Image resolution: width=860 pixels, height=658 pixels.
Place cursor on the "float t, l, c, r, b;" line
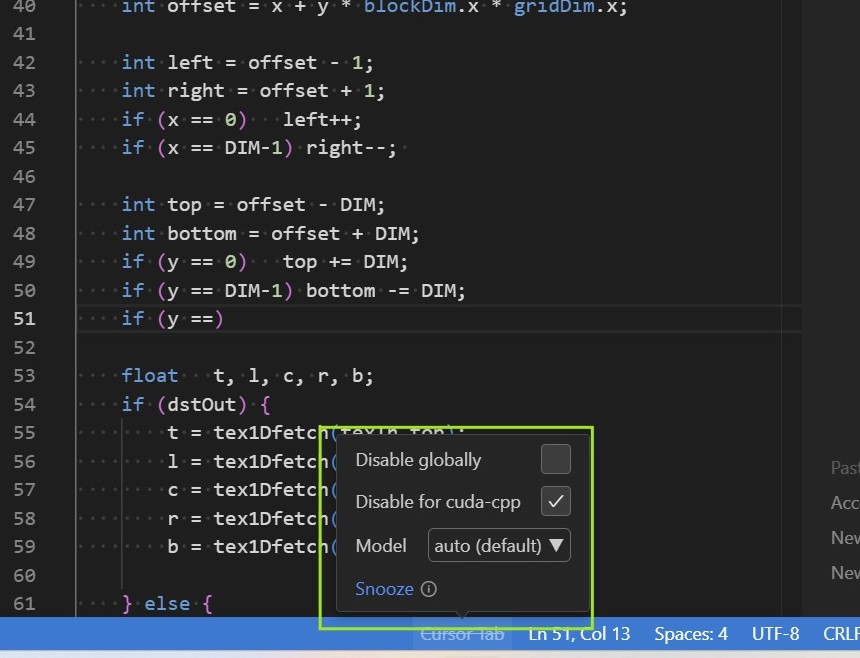pos(247,377)
